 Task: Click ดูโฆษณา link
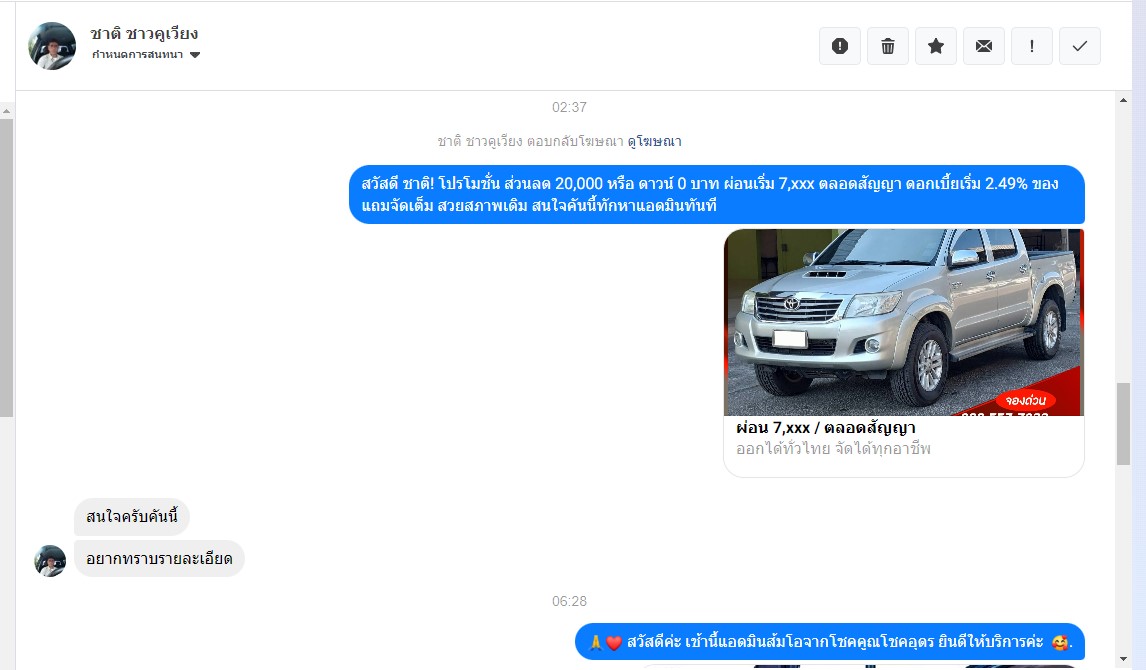(654, 141)
